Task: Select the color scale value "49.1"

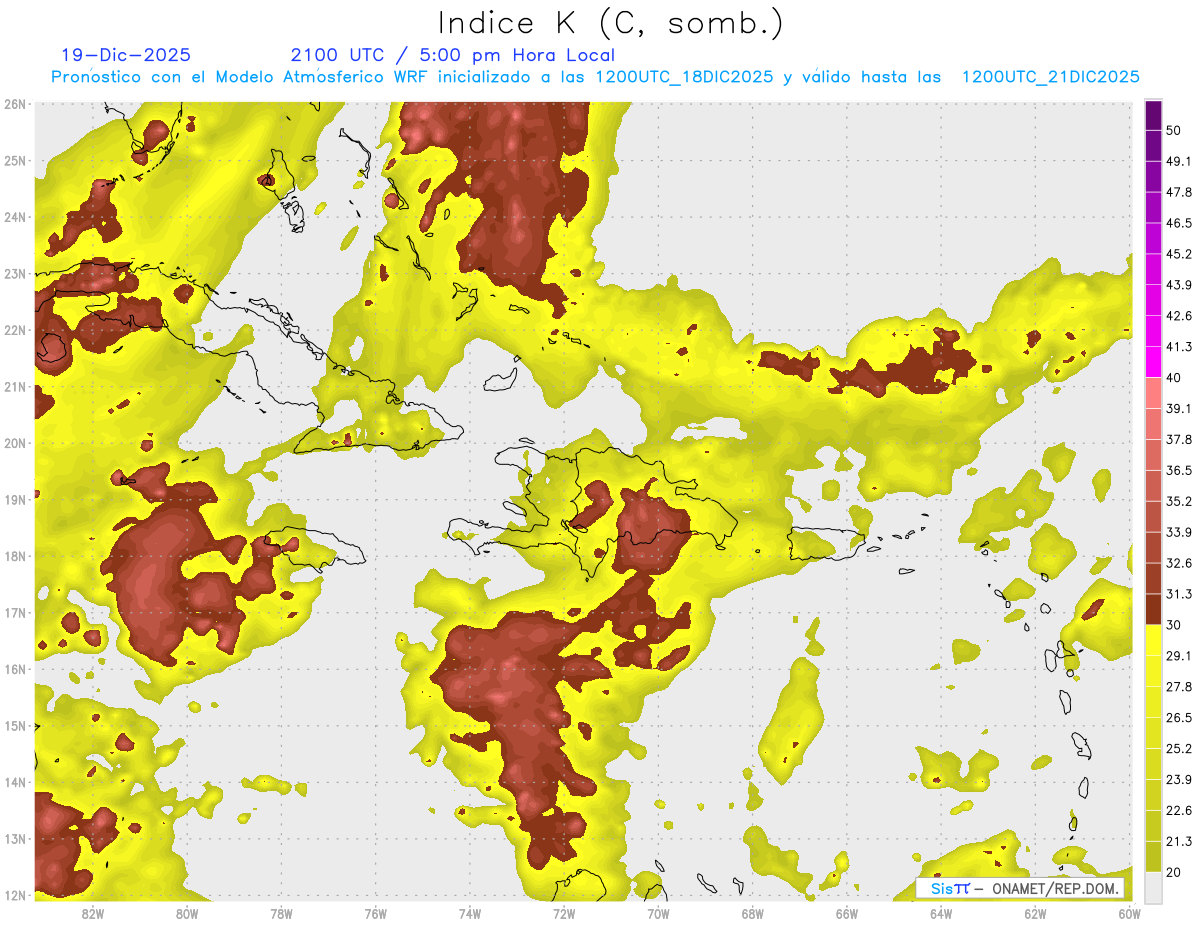Action: [1179, 161]
